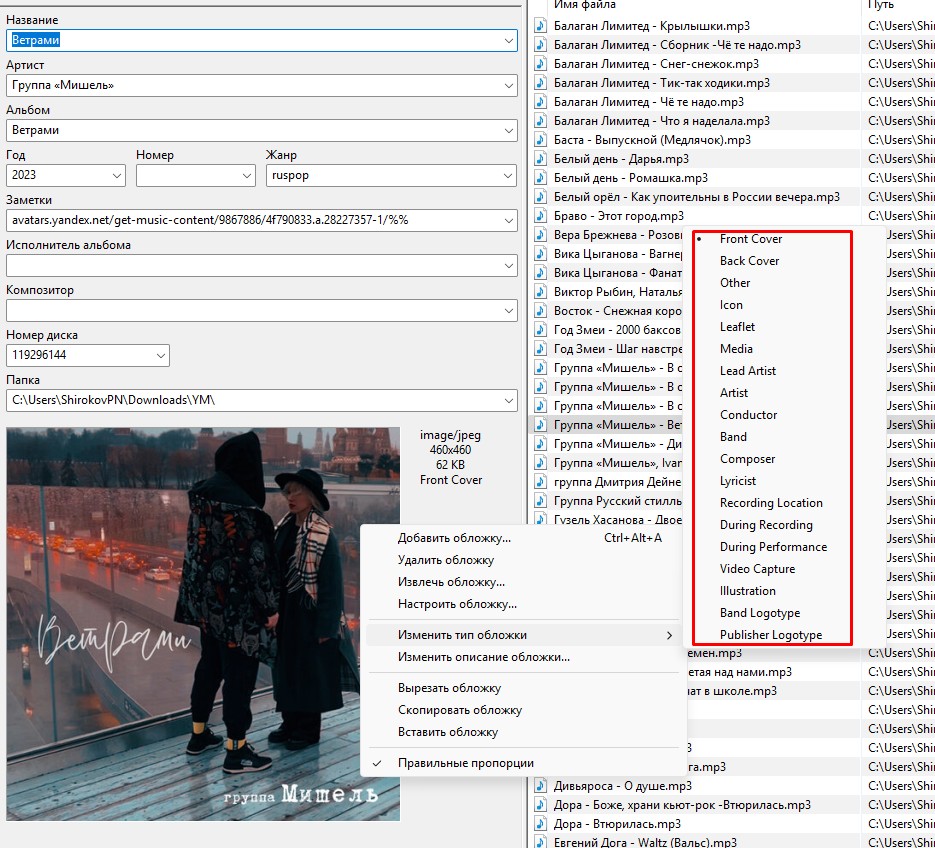Click Извлечь обложку... menu entry
Image resolution: width=935 pixels, height=848 pixels.
(x=451, y=582)
